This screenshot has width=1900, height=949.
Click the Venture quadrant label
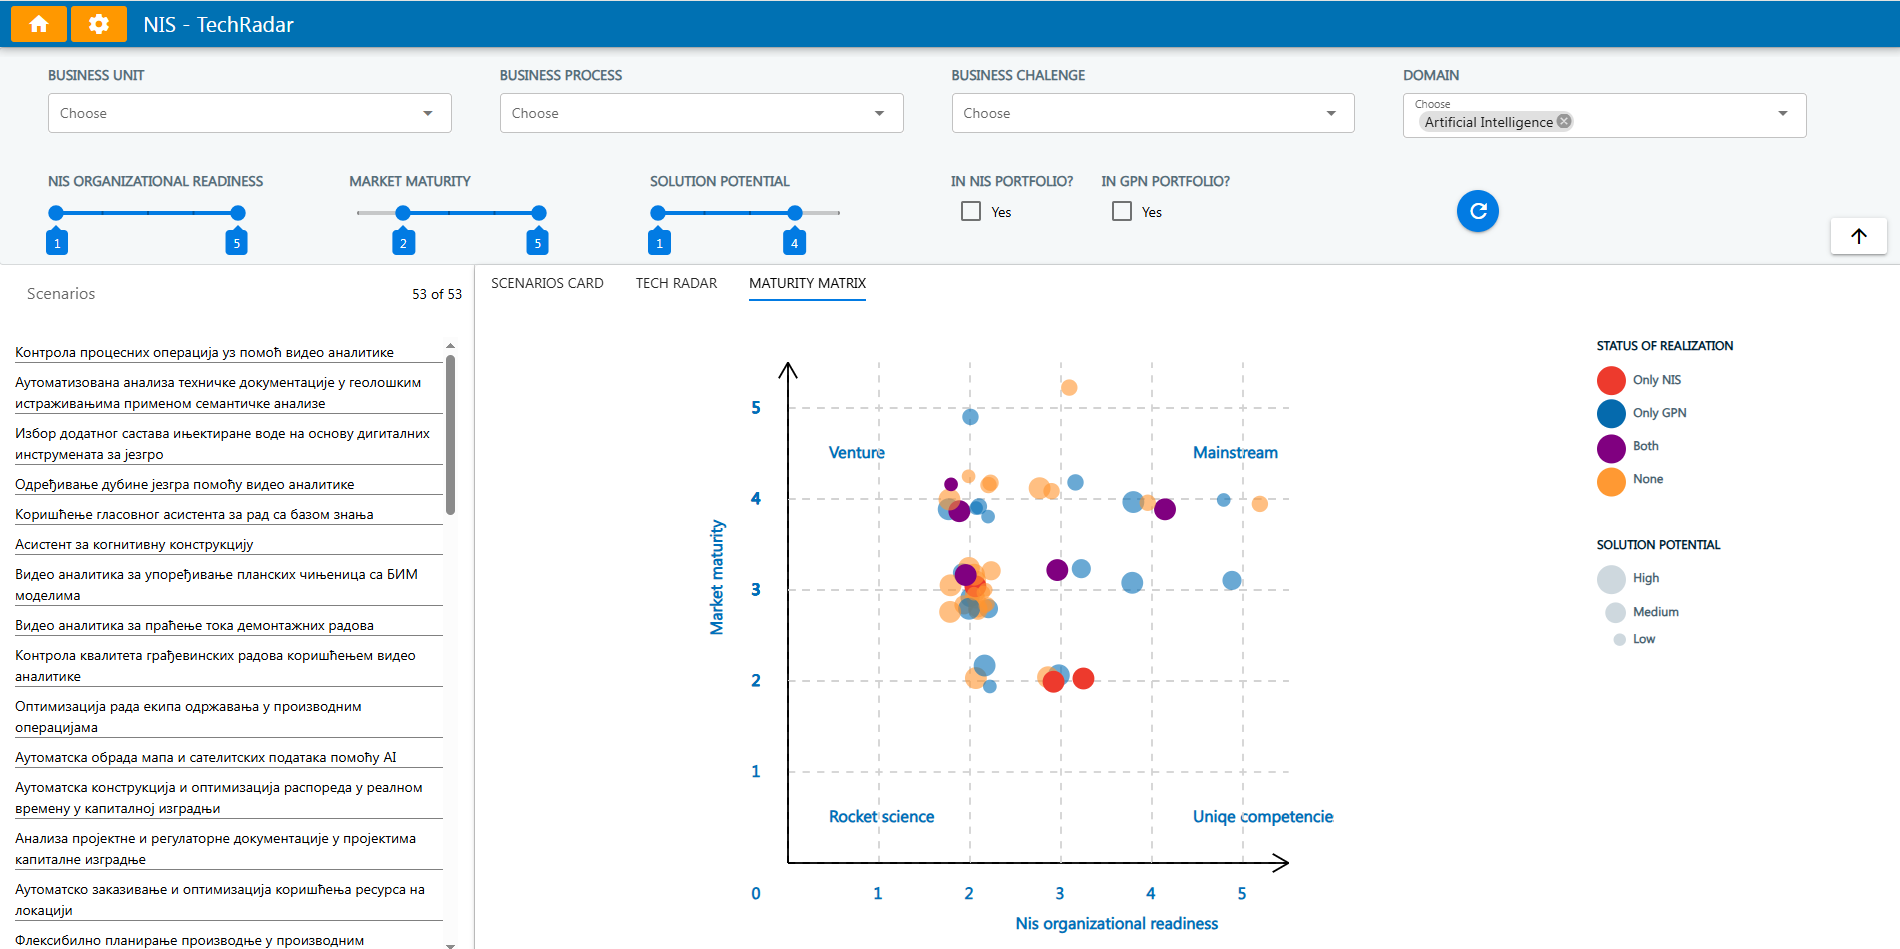click(x=857, y=452)
